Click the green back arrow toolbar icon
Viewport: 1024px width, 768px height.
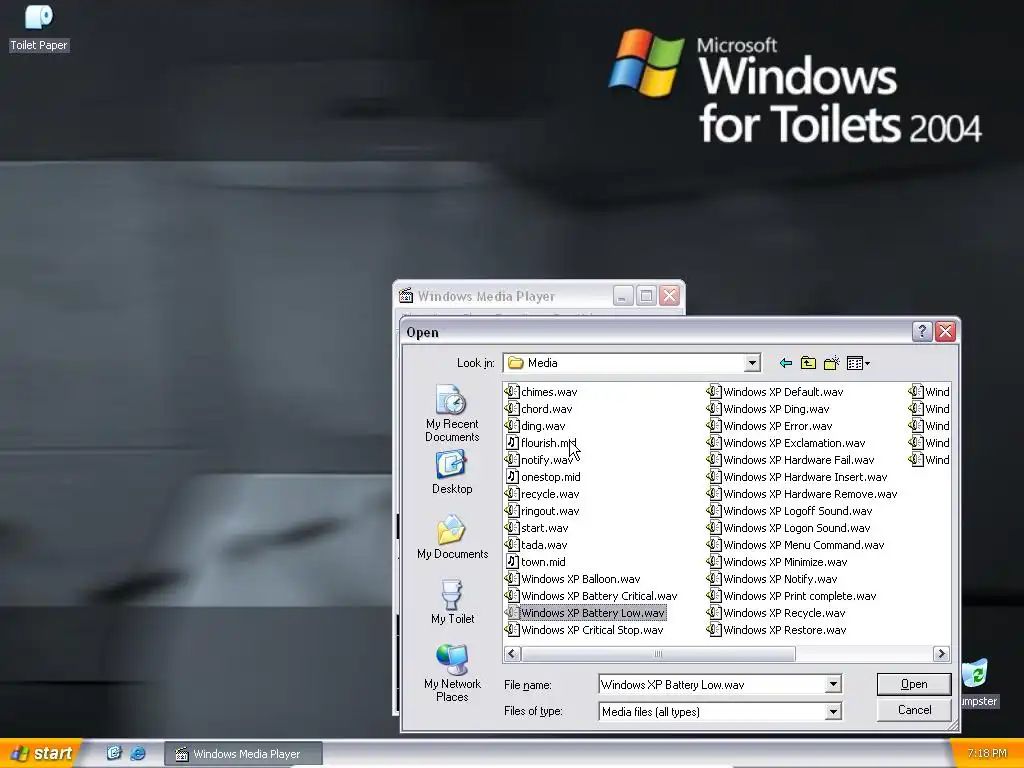[x=786, y=363]
